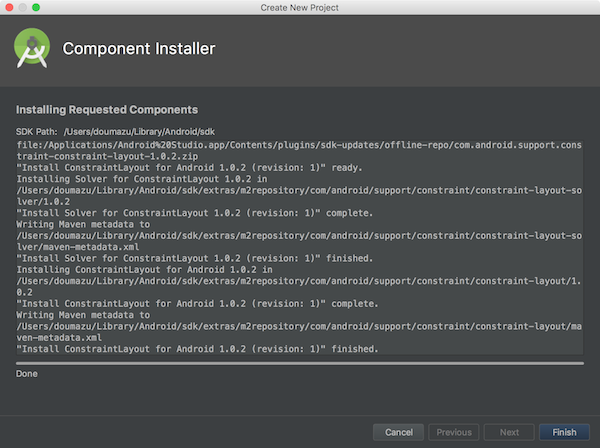This screenshot has width=600, height=448.
Task: Click the Solver for ConstraintLayout 'finished.' line
Action: [x=194, y=259]
